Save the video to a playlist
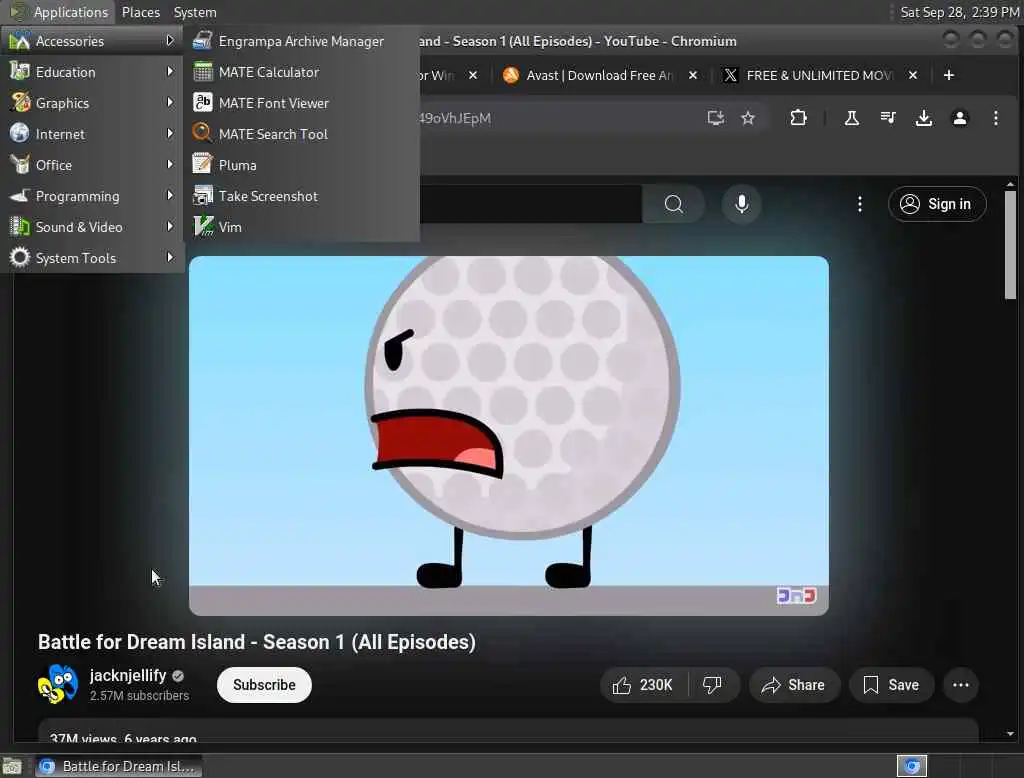 pyautogui.click(x=891, y=685)
